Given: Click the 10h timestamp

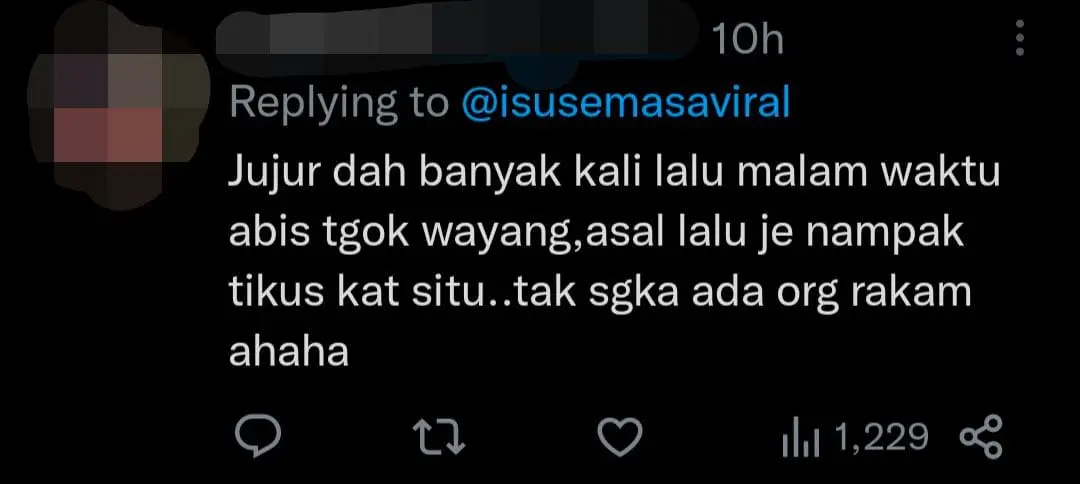Looking at the screenshot, I should click(x=747, y=41).
